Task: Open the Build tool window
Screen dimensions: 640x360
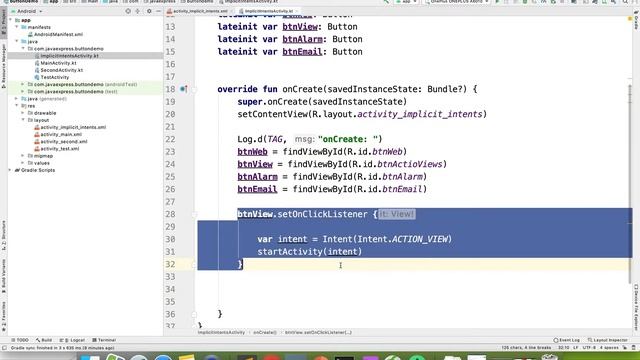Action: 44,340
